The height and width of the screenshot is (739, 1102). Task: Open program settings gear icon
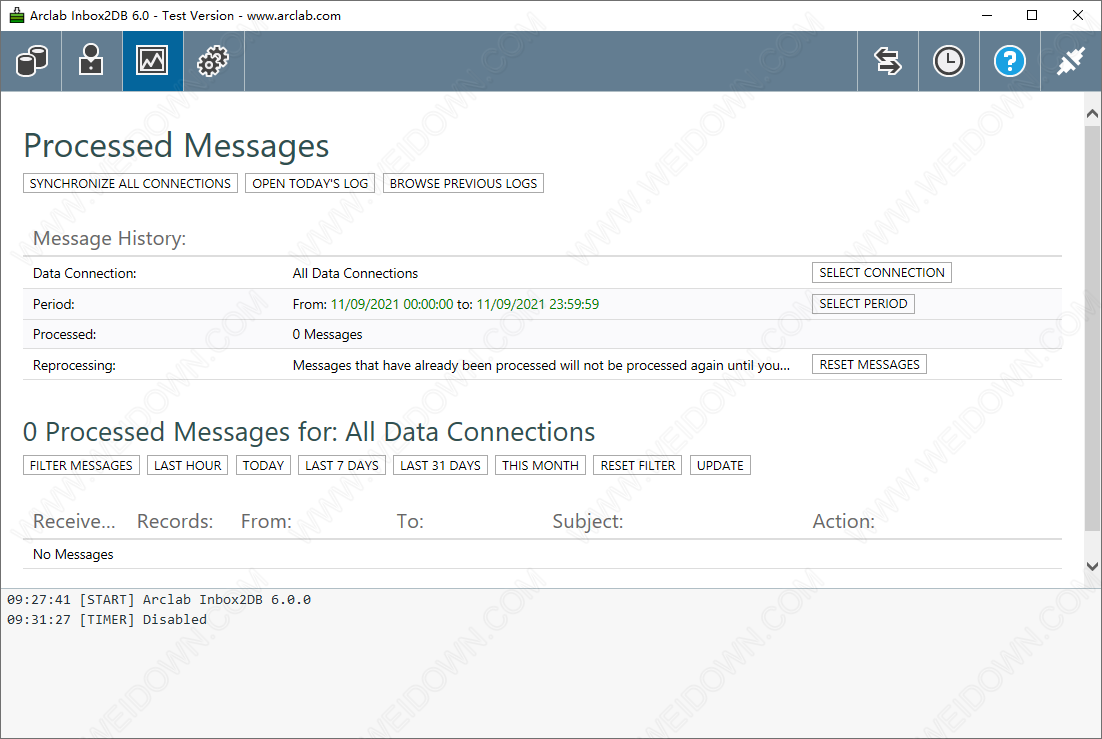click(213, 61)
